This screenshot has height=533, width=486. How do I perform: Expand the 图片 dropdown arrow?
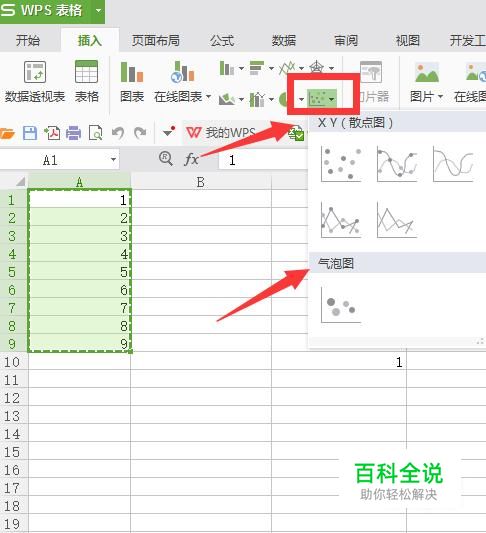(440, 97)
